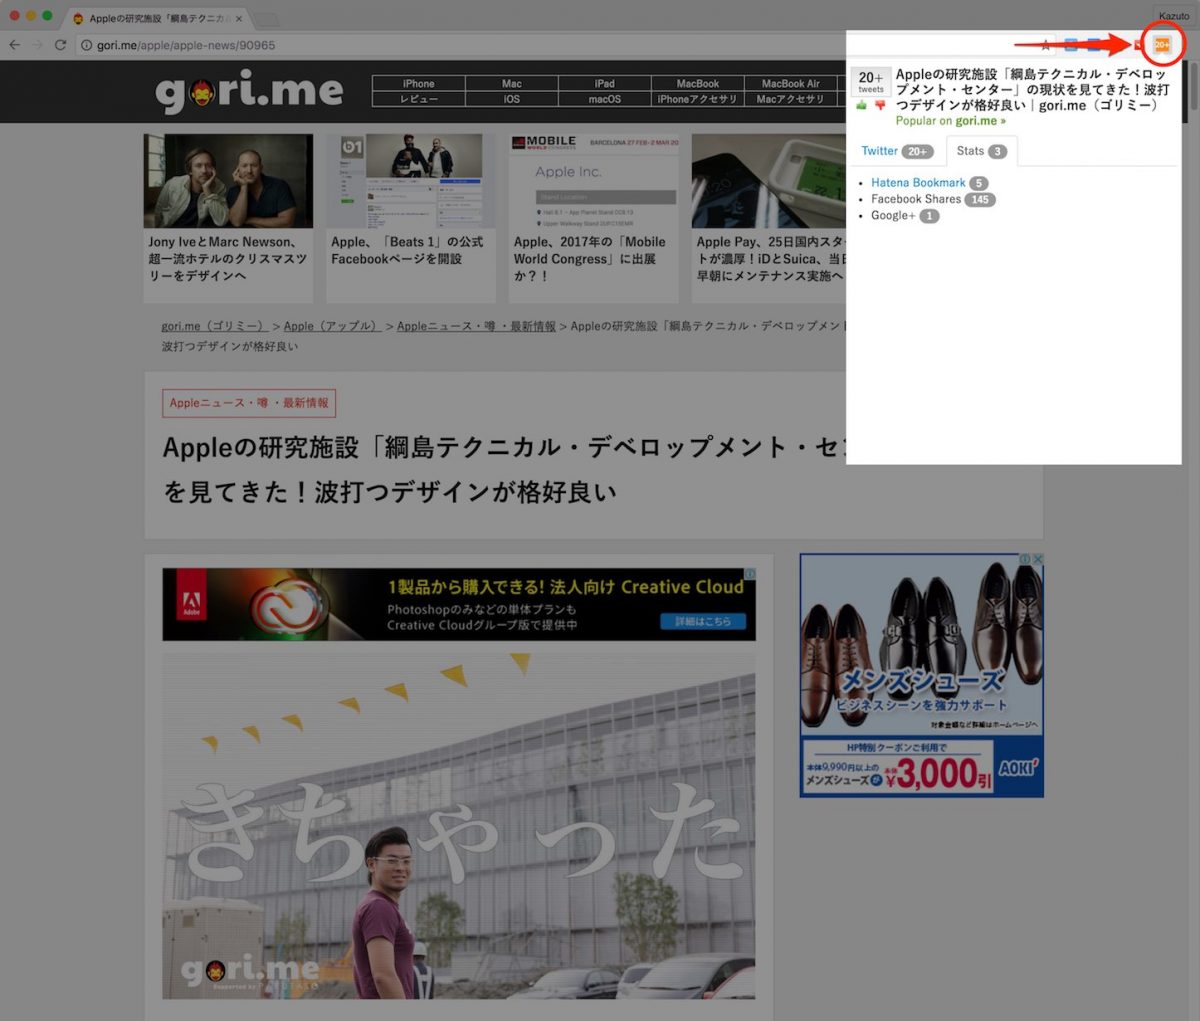The width and height of the screenshot is (1200, 1021).
Task: Switch to the Stats tab
Action: (x=980, y=151)
